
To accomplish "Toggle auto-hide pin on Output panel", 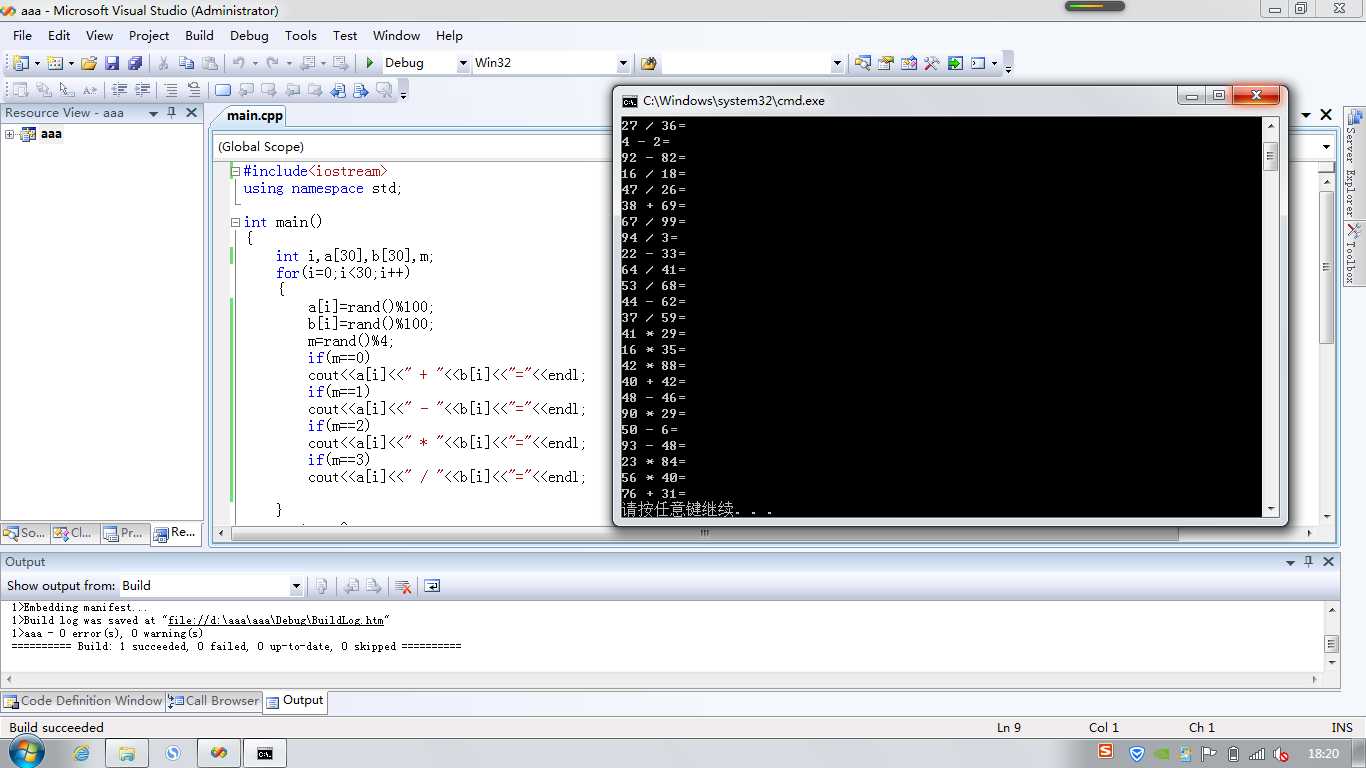I will (1309, 562).
